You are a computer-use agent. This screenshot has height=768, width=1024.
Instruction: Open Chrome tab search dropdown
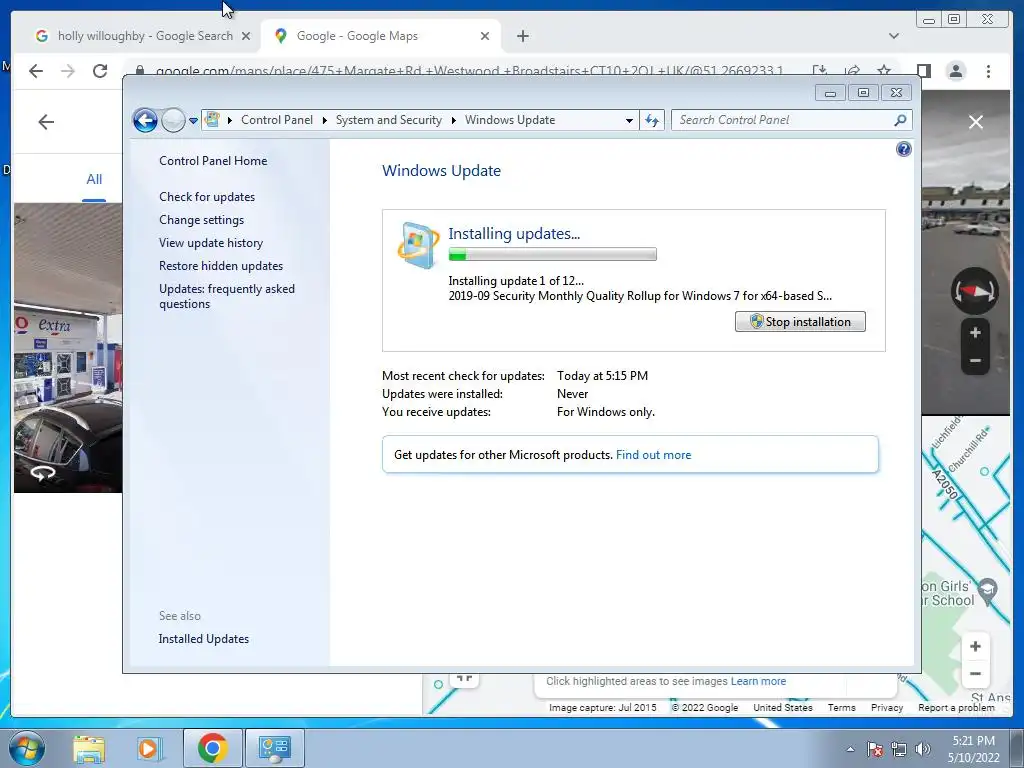point(893,37)
